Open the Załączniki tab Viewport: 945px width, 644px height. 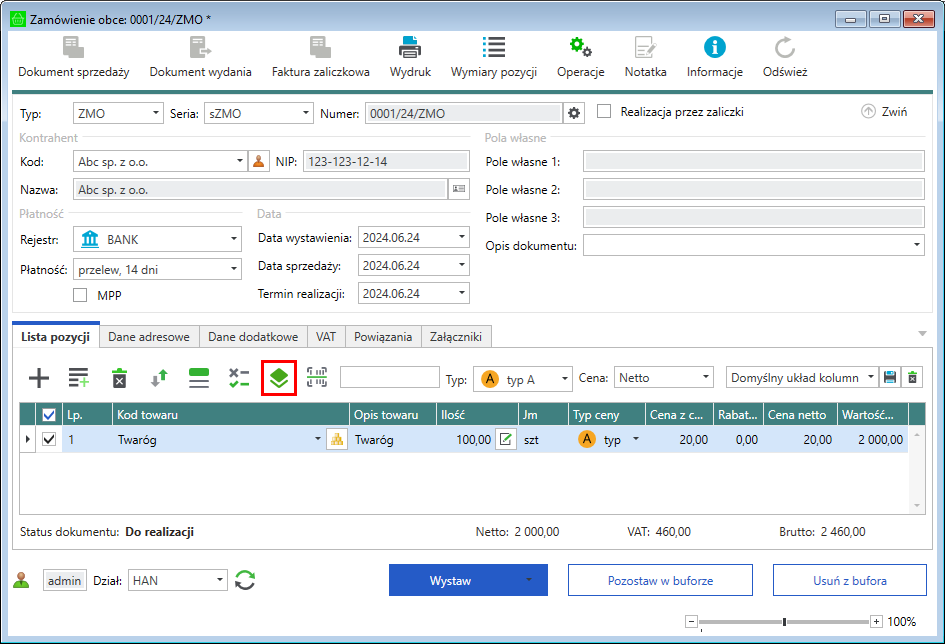point(457,337)
